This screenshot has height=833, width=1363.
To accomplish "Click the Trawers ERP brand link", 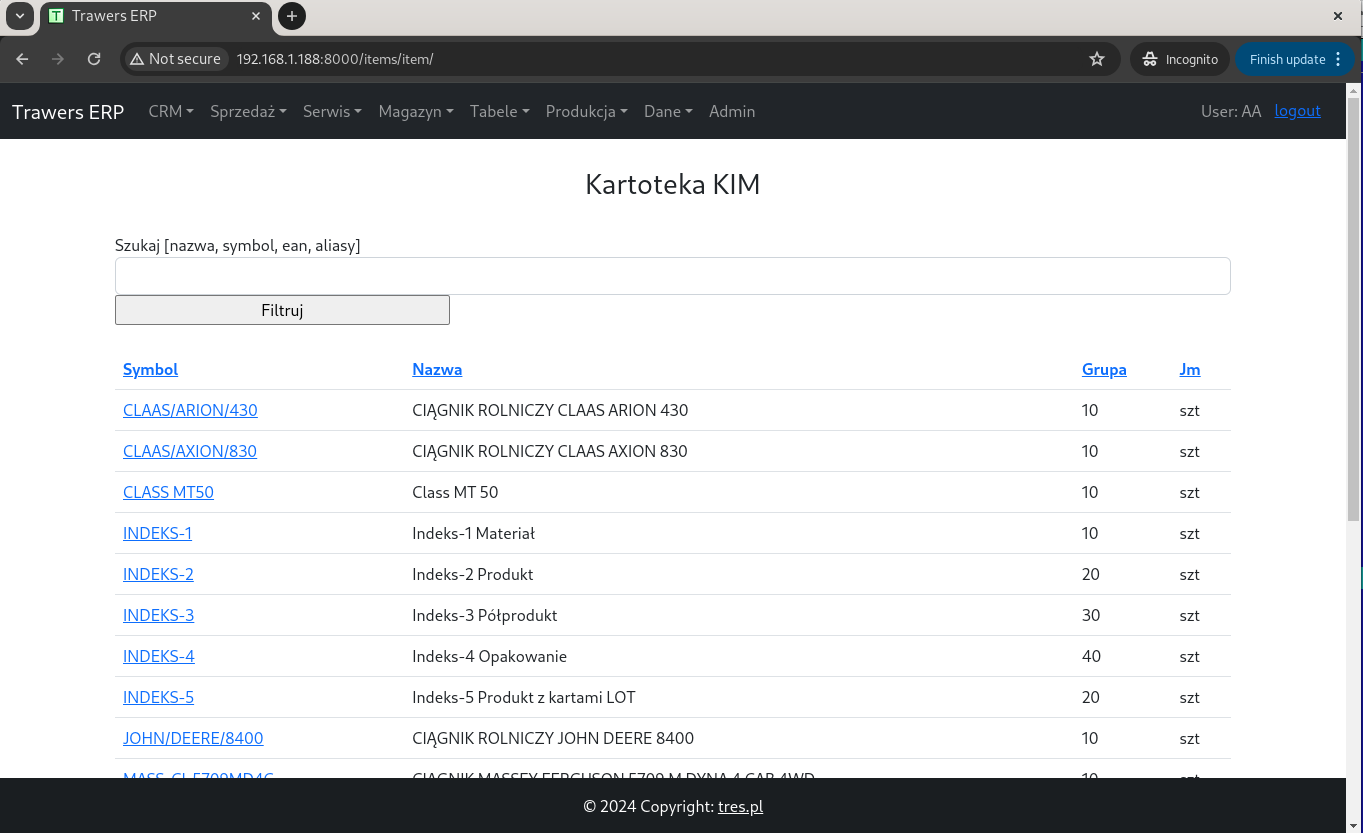I will point(68,111).
